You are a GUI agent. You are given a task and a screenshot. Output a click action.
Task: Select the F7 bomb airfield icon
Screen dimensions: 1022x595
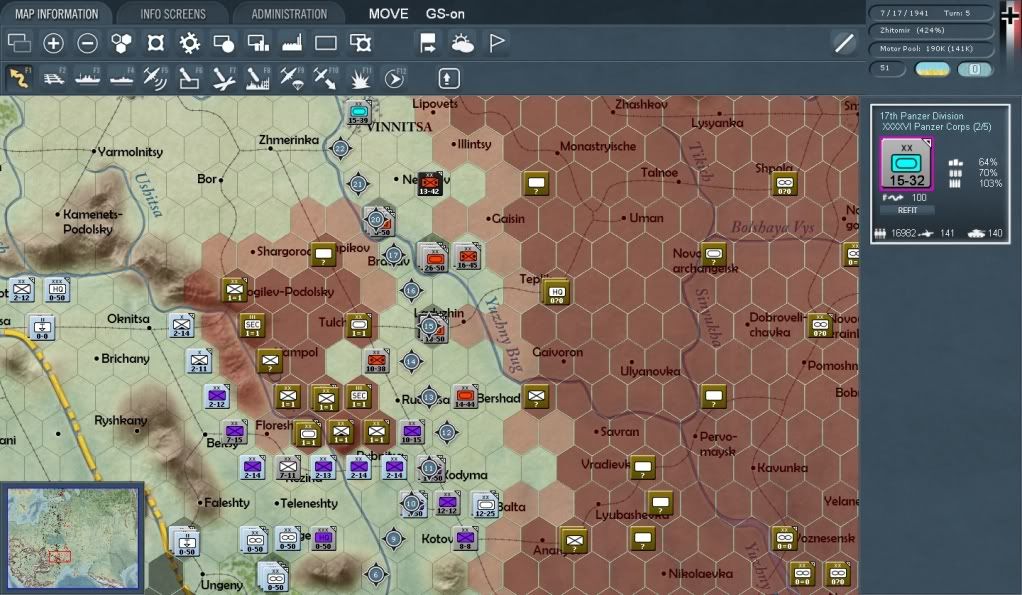tap(224, 79)
